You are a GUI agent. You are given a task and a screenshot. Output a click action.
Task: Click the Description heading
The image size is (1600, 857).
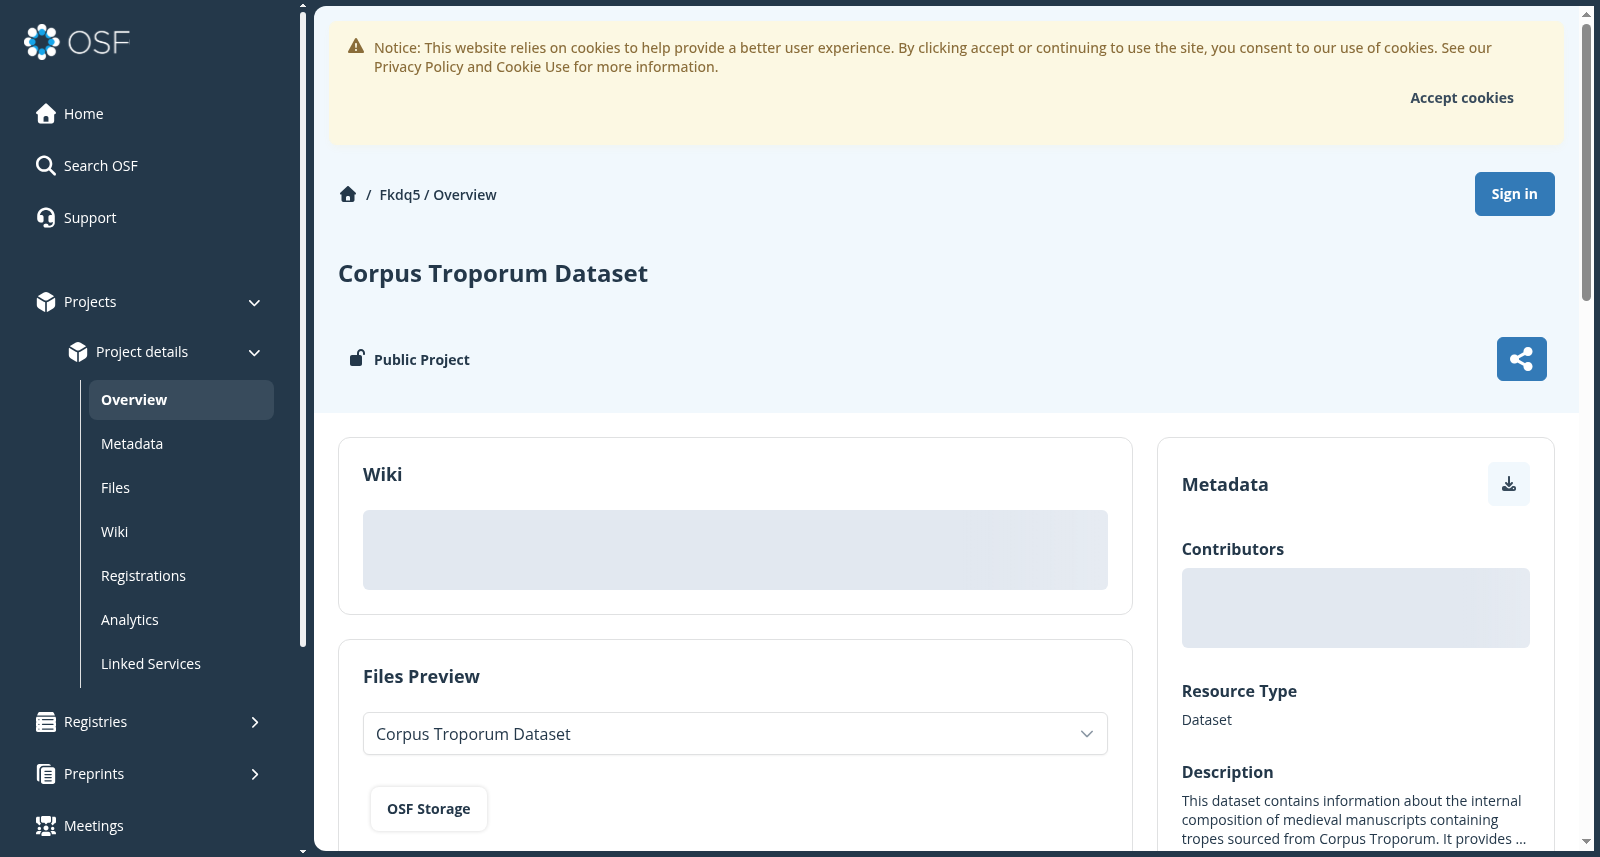(1227, 772)
